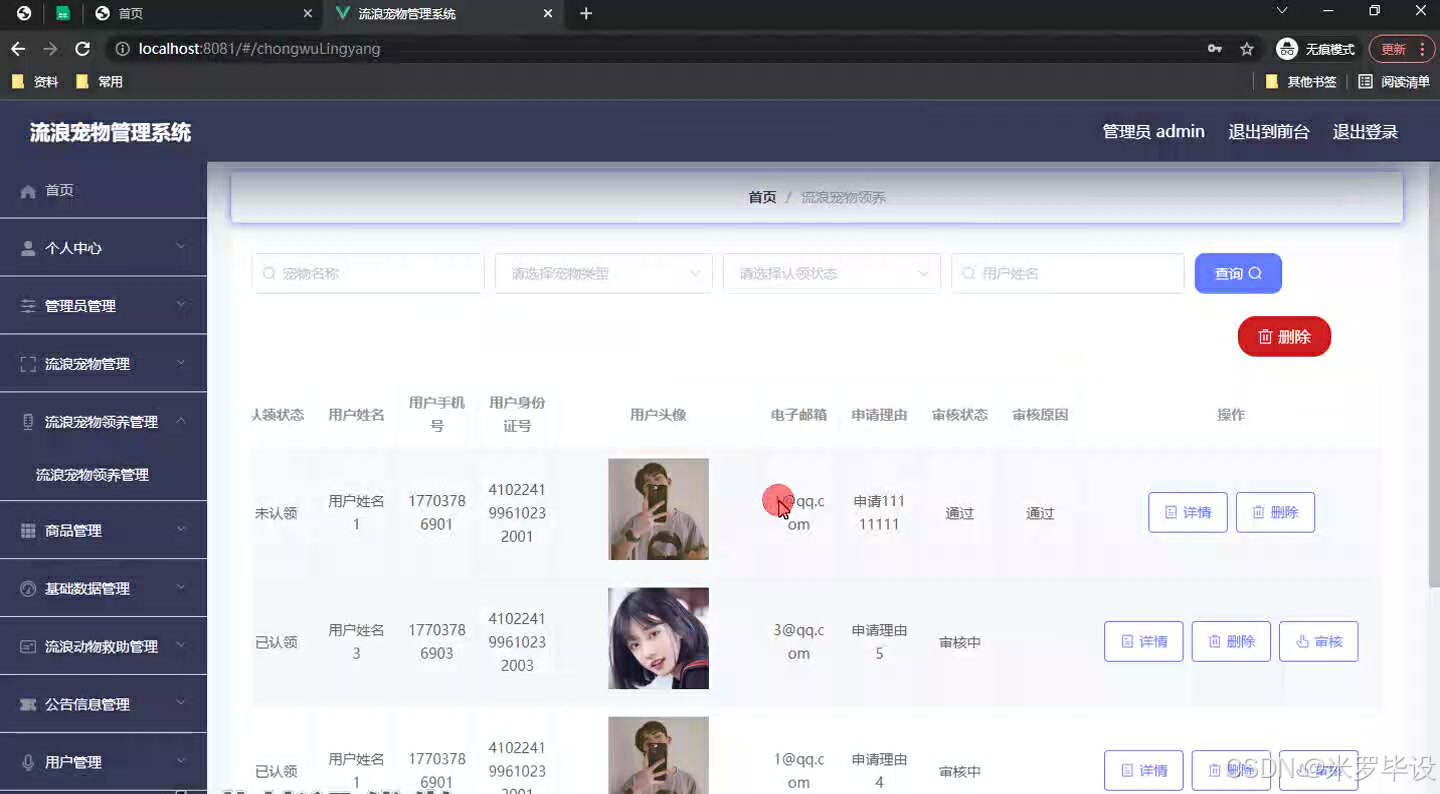Click 退出登录 in the header
The width and height of the screenshot is (1440, 794).
pyautogui.click(x=1365, y=132)
